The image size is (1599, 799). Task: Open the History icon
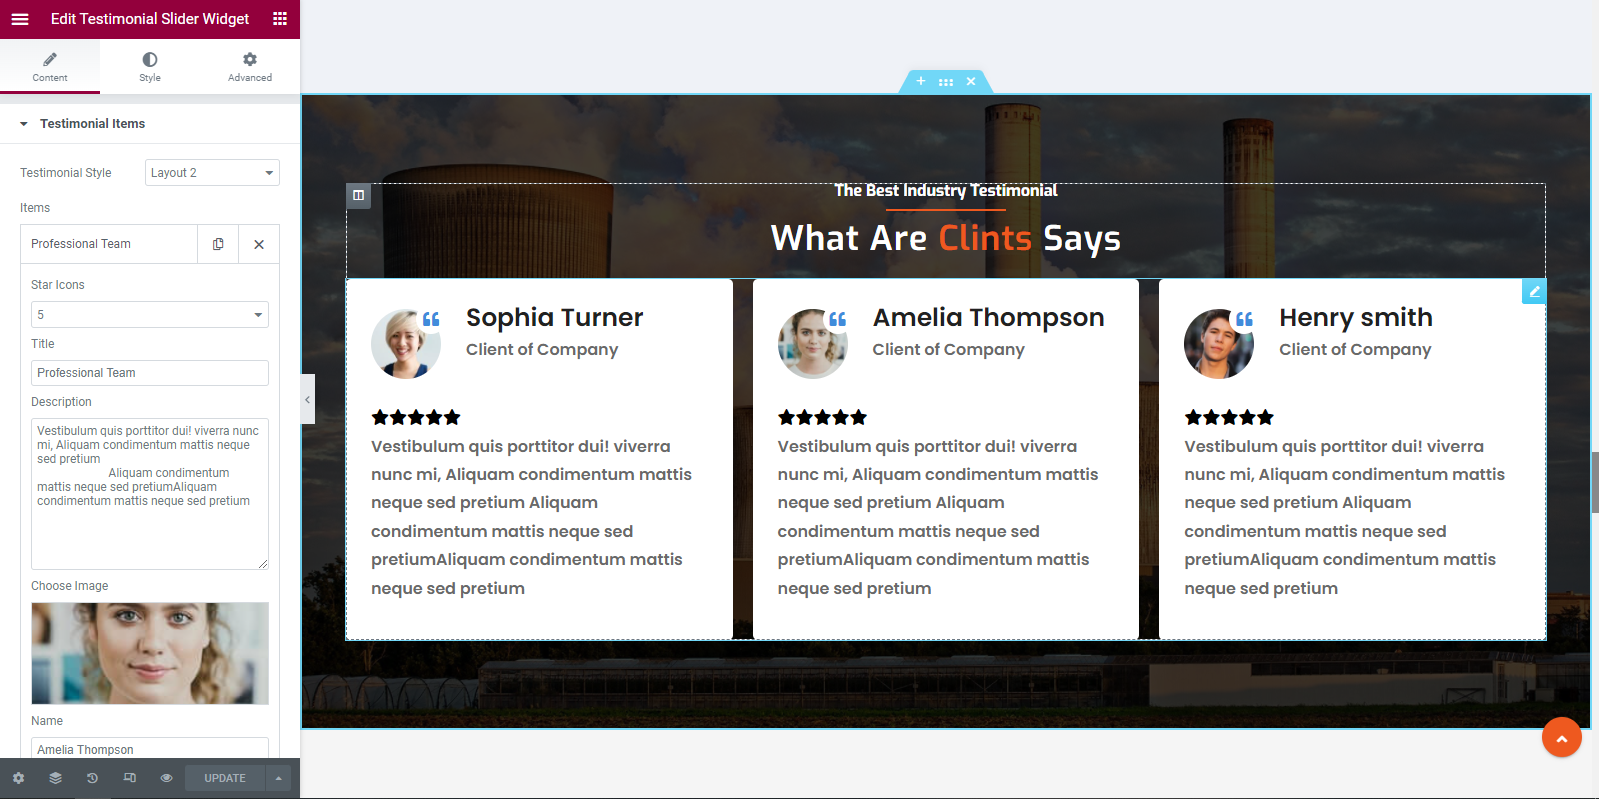[x=92, y=778]
